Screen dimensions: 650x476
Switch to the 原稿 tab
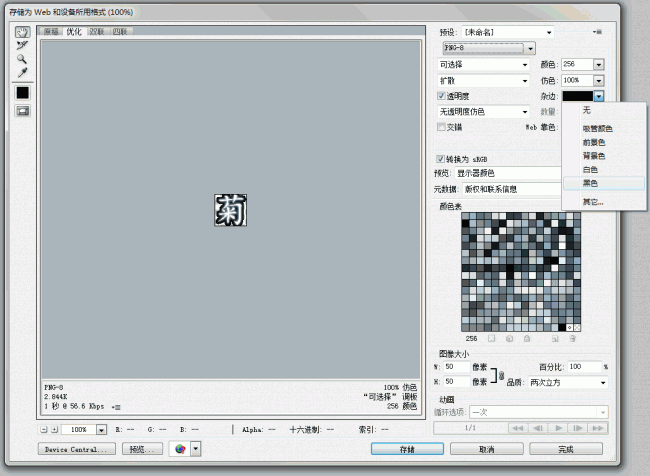point(51,32)
